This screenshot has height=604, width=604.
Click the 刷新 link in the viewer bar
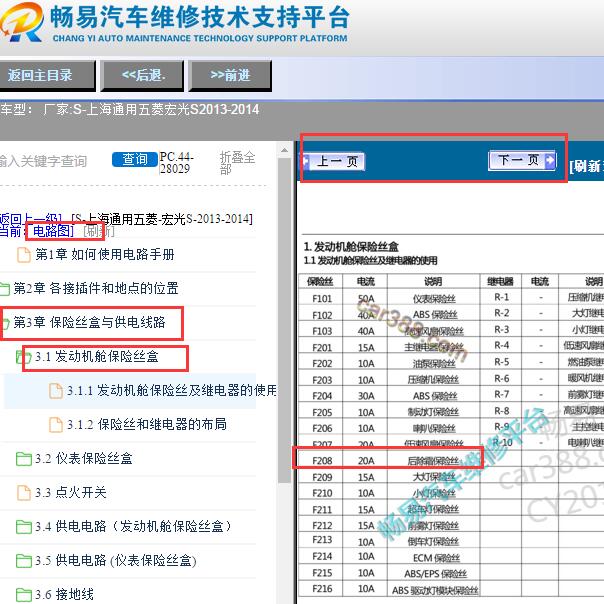587,166
